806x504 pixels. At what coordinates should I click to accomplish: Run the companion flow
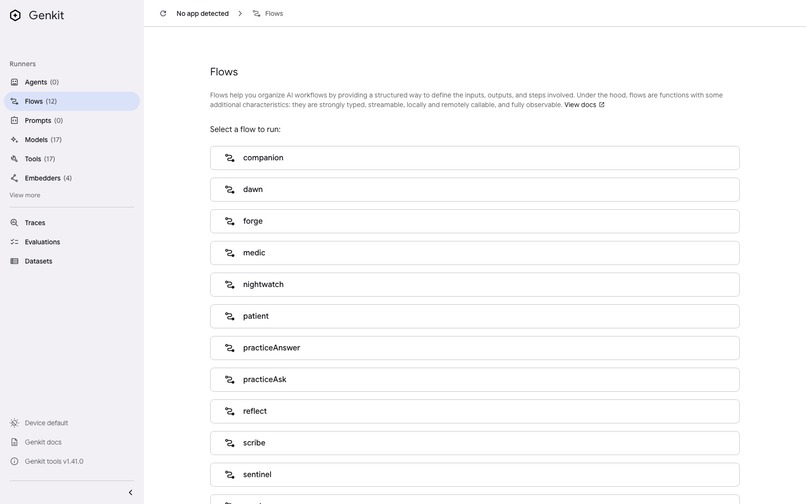coord(474,158)
